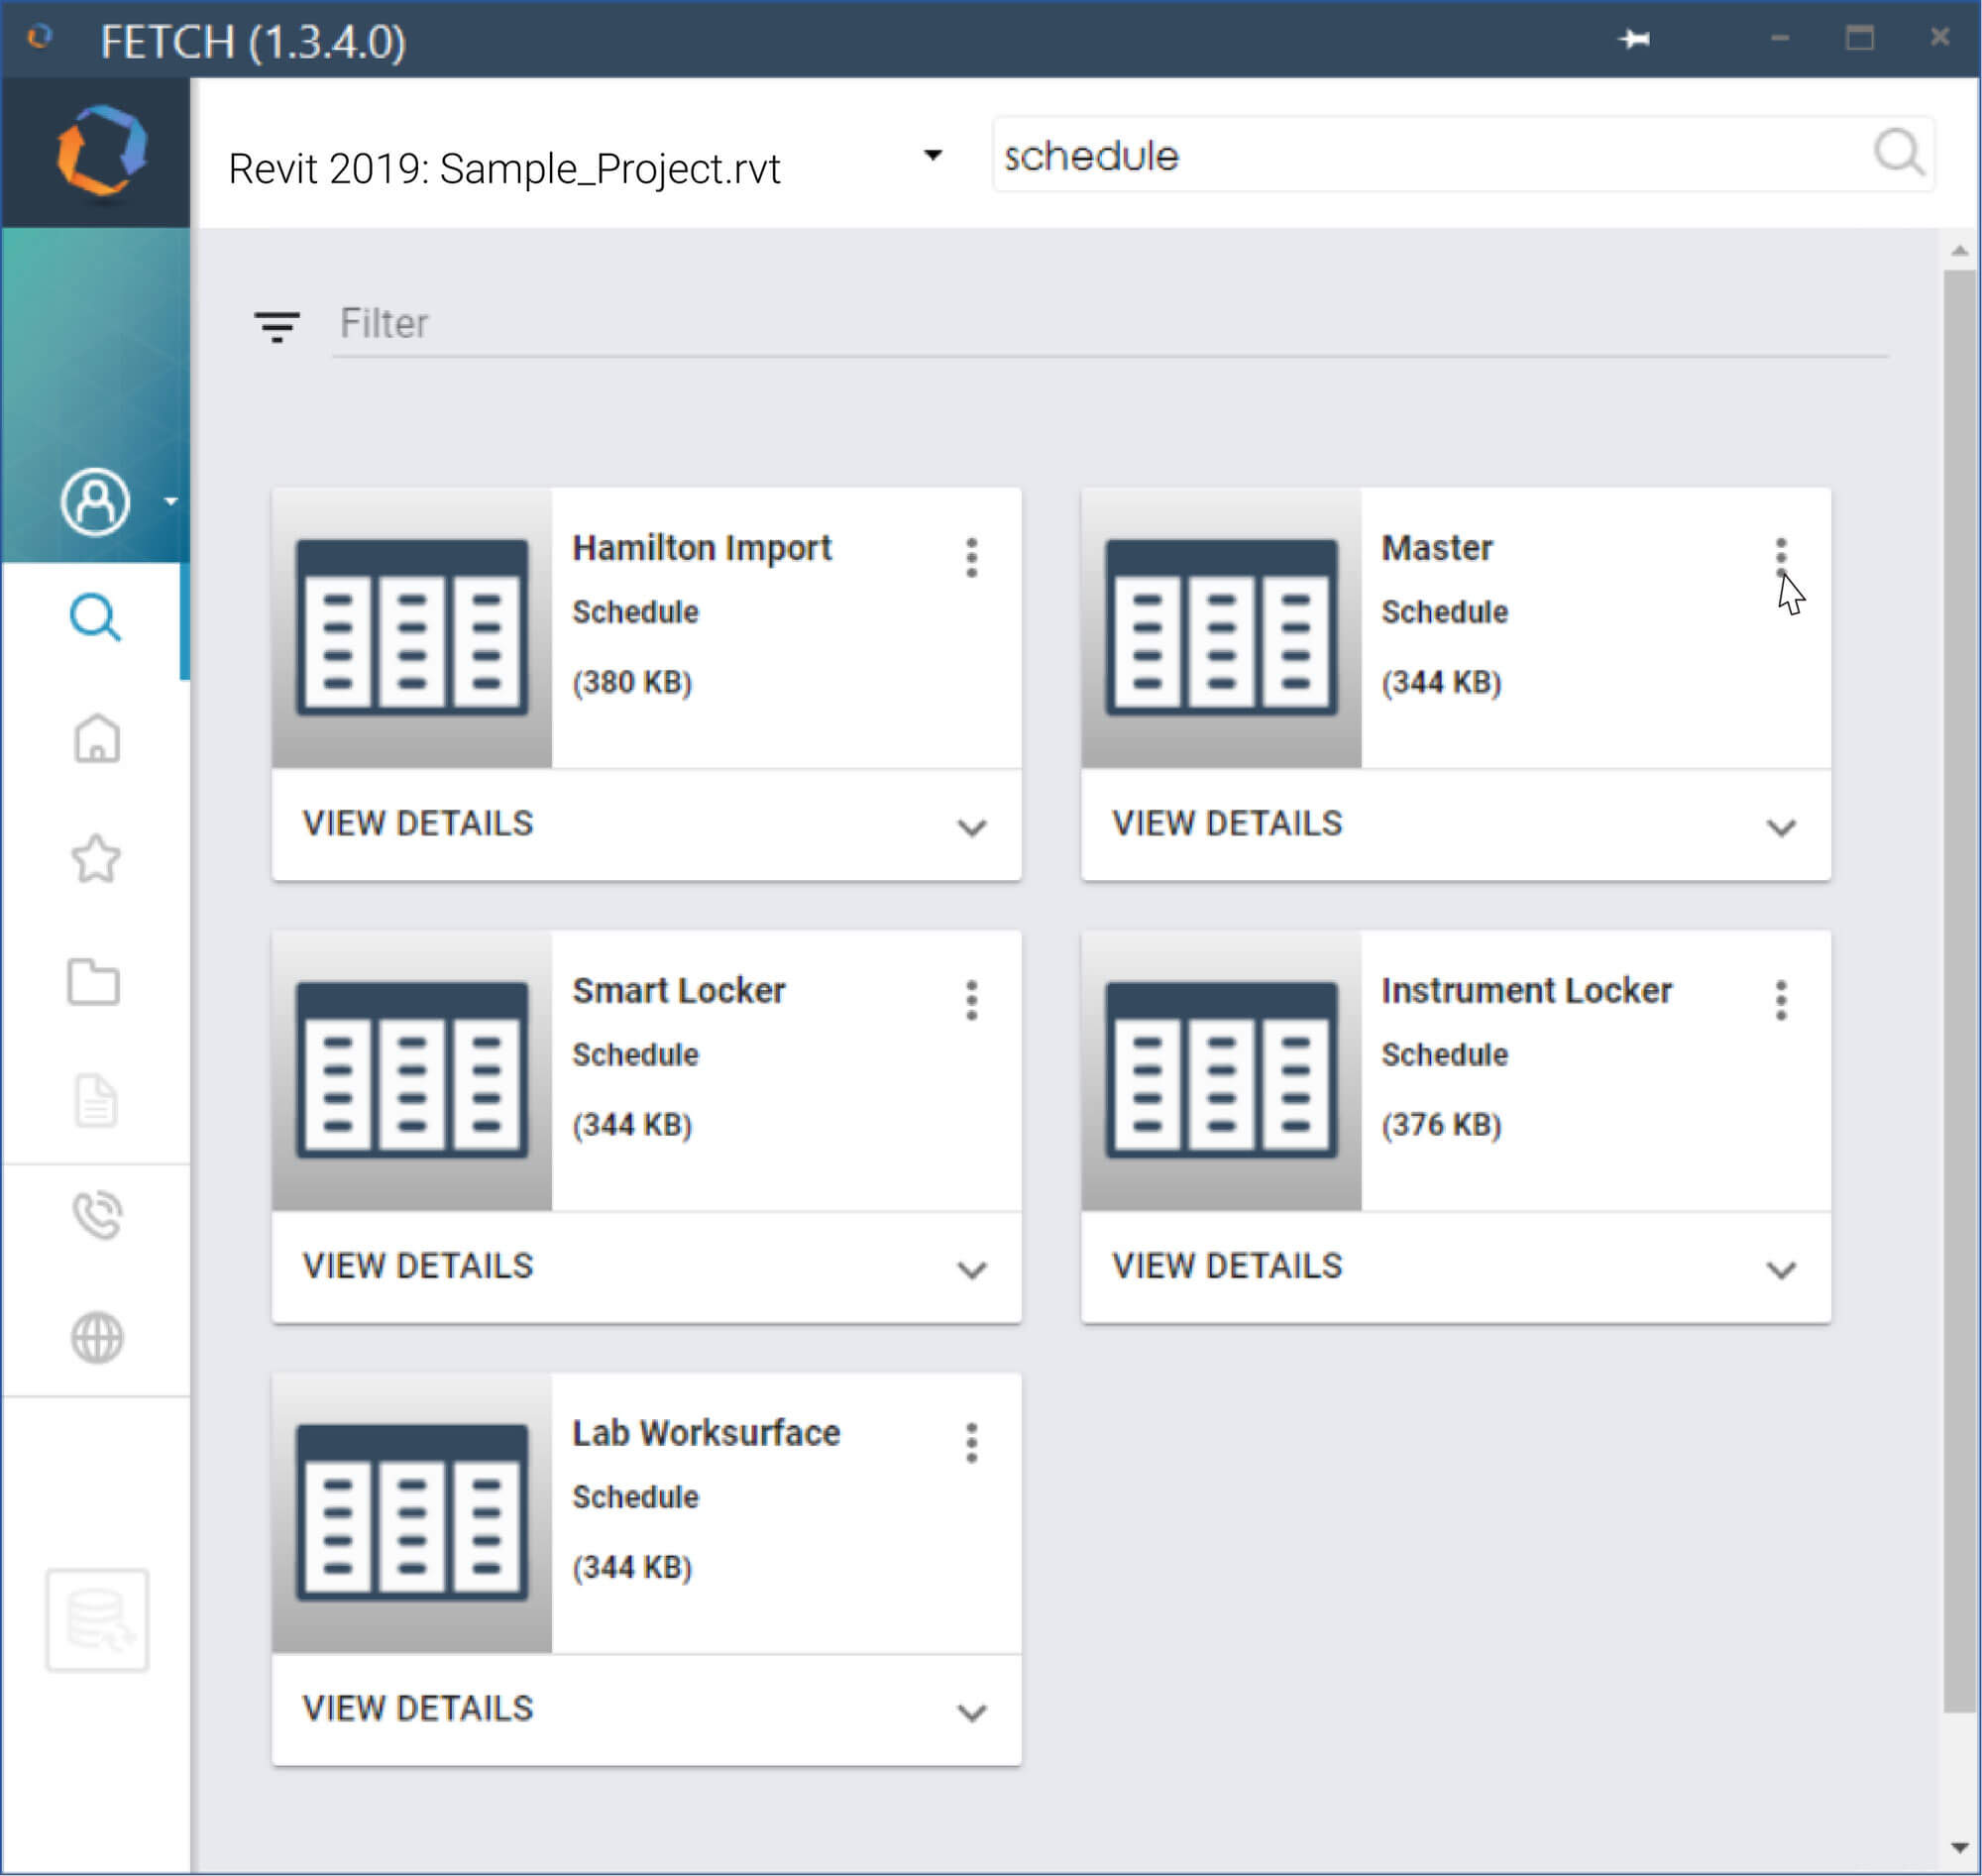The image size is (1982, 1876).
Task: Click VIEW DETAILS under Smart Locker
Action: [418, 1266]
